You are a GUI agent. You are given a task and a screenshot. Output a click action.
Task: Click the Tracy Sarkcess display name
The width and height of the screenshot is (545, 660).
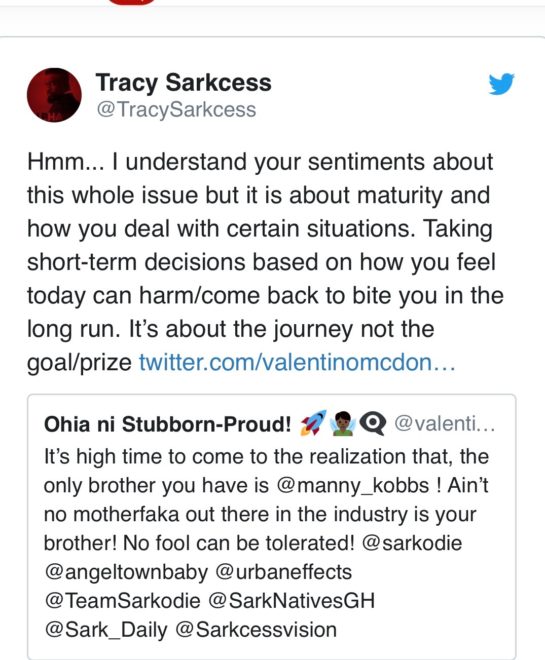pyautogui.click(x=183, y=82)
